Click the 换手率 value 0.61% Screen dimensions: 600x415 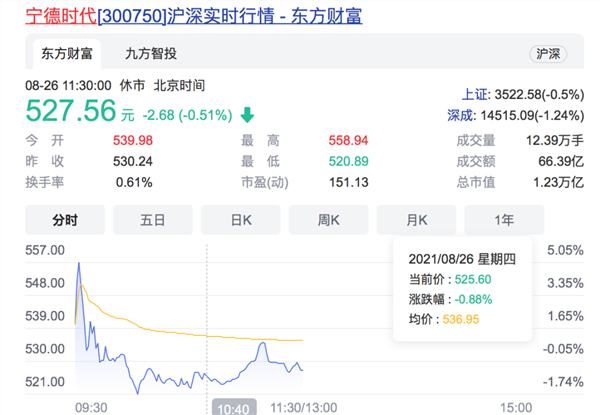tap(134, 182)
